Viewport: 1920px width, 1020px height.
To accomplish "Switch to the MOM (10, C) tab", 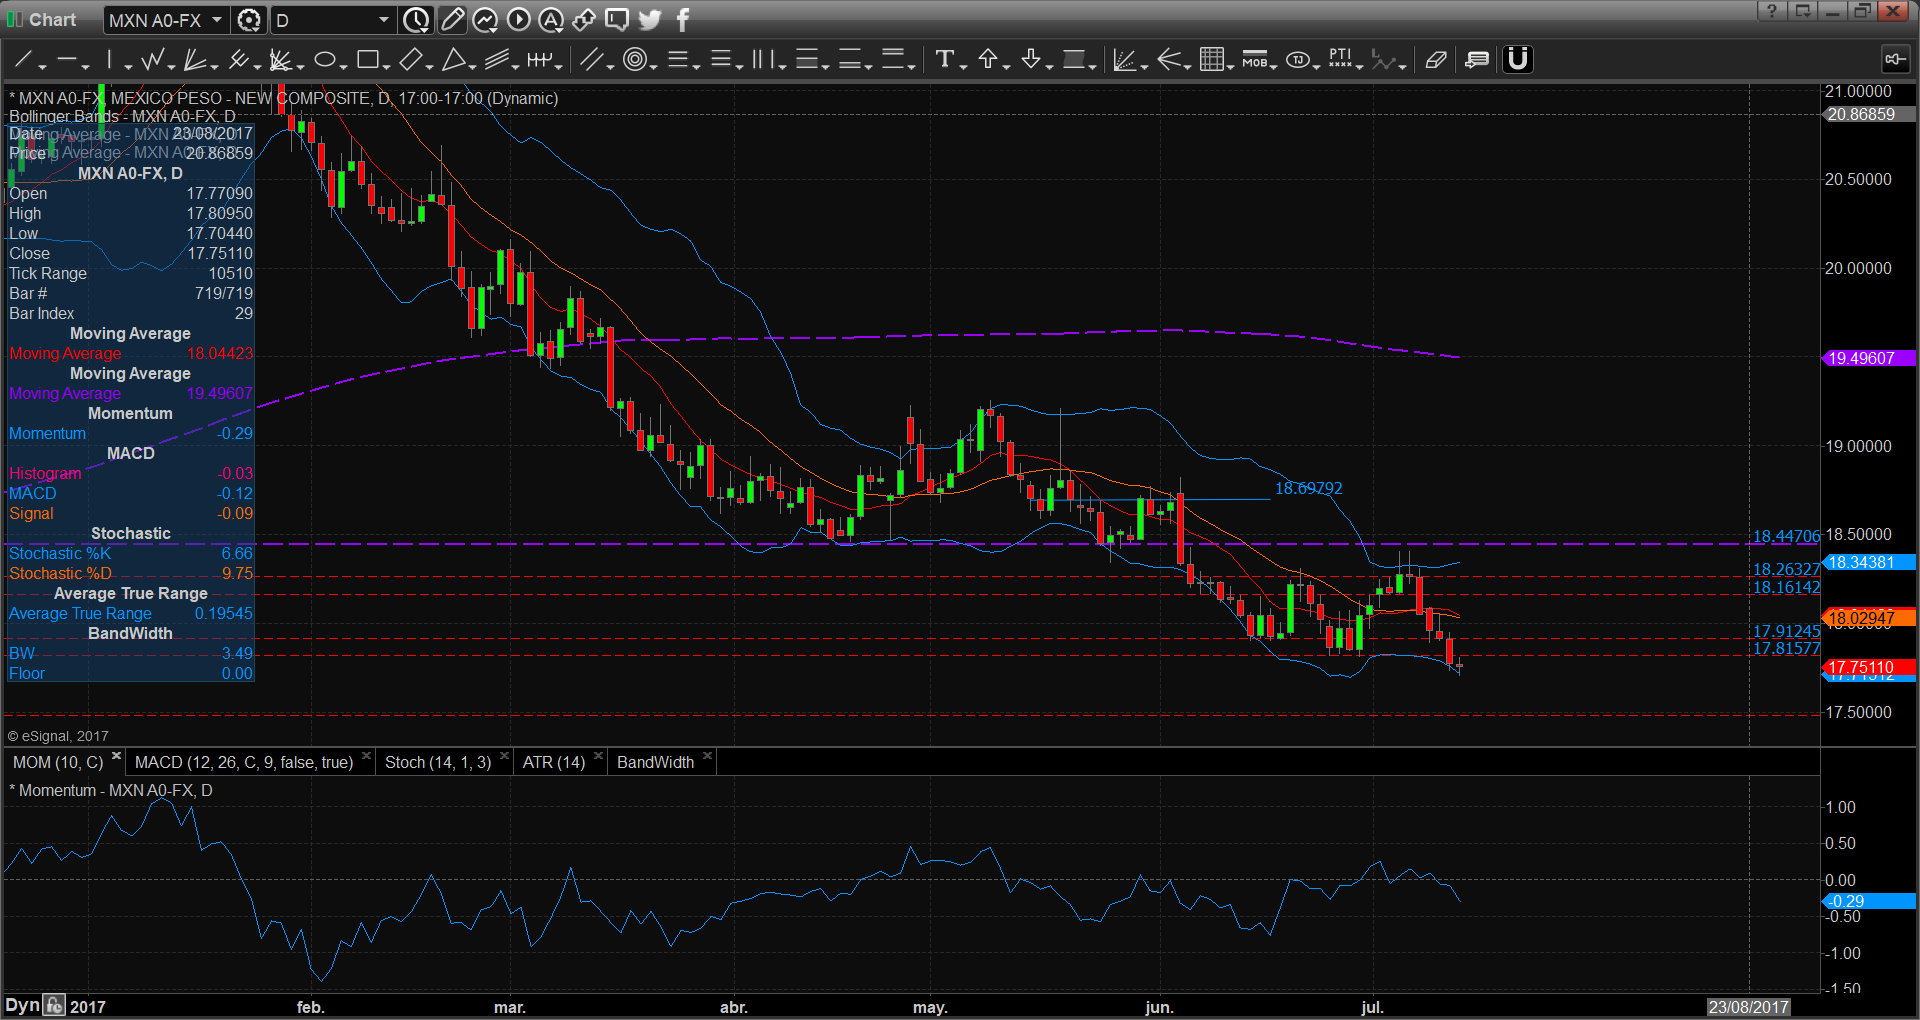I will pyautogui.click(x=58, y=762).
